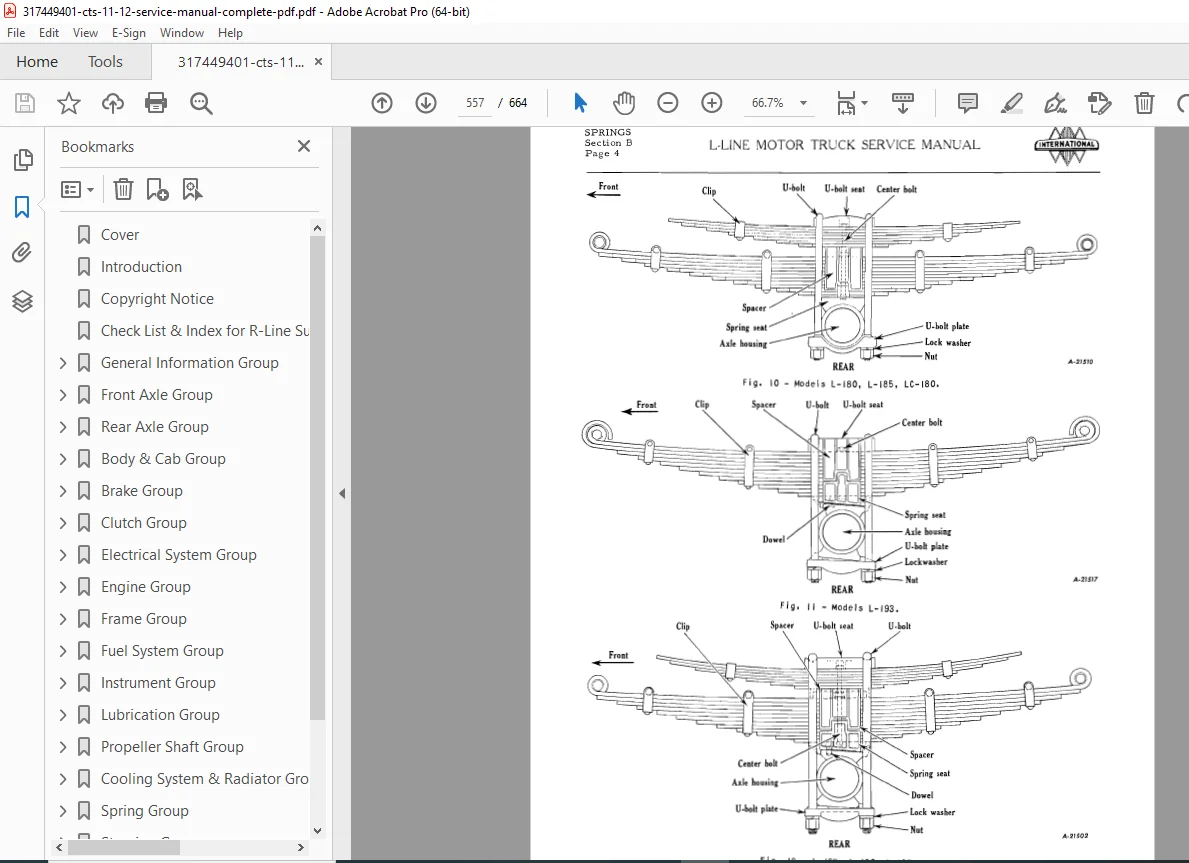Go to previous page with up arrow
The height and width of the screenshot is (863, 1189).
[382, 103]
